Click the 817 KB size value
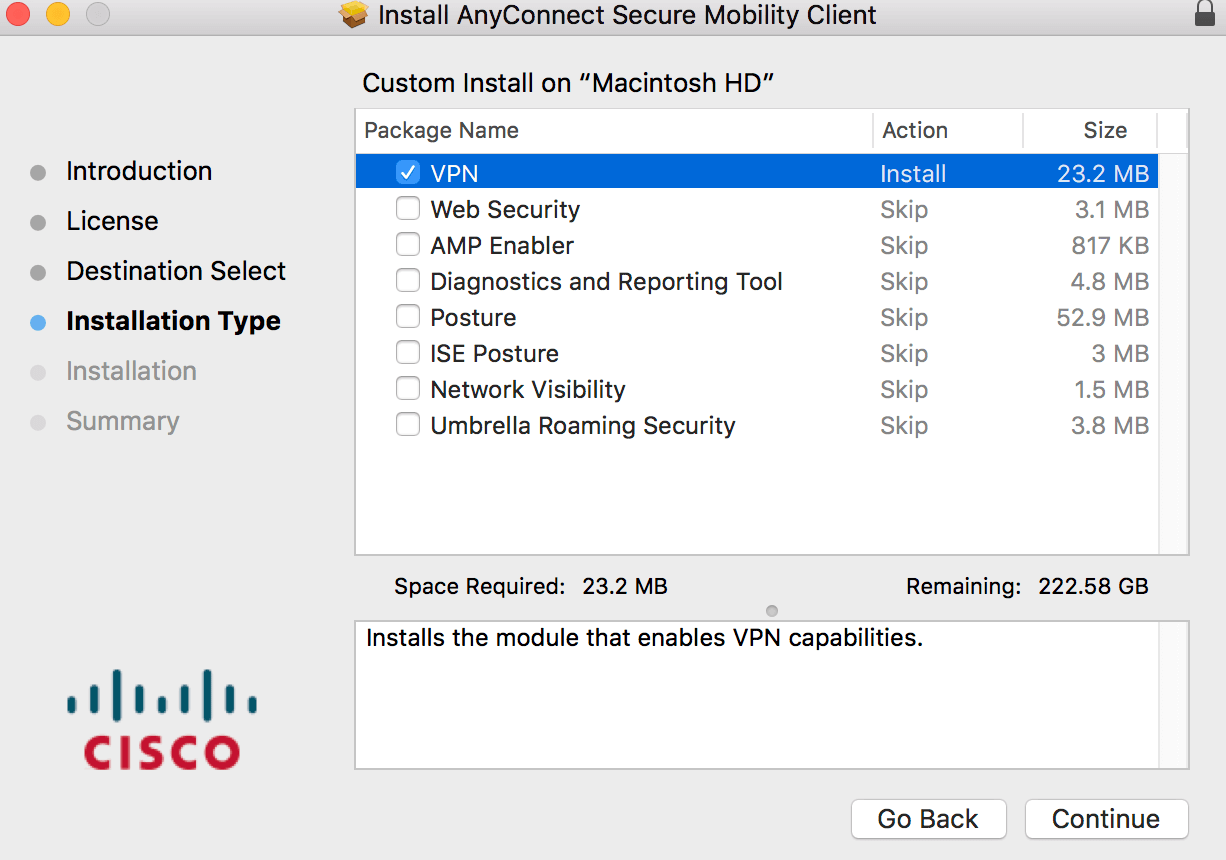 [1110, 245]
